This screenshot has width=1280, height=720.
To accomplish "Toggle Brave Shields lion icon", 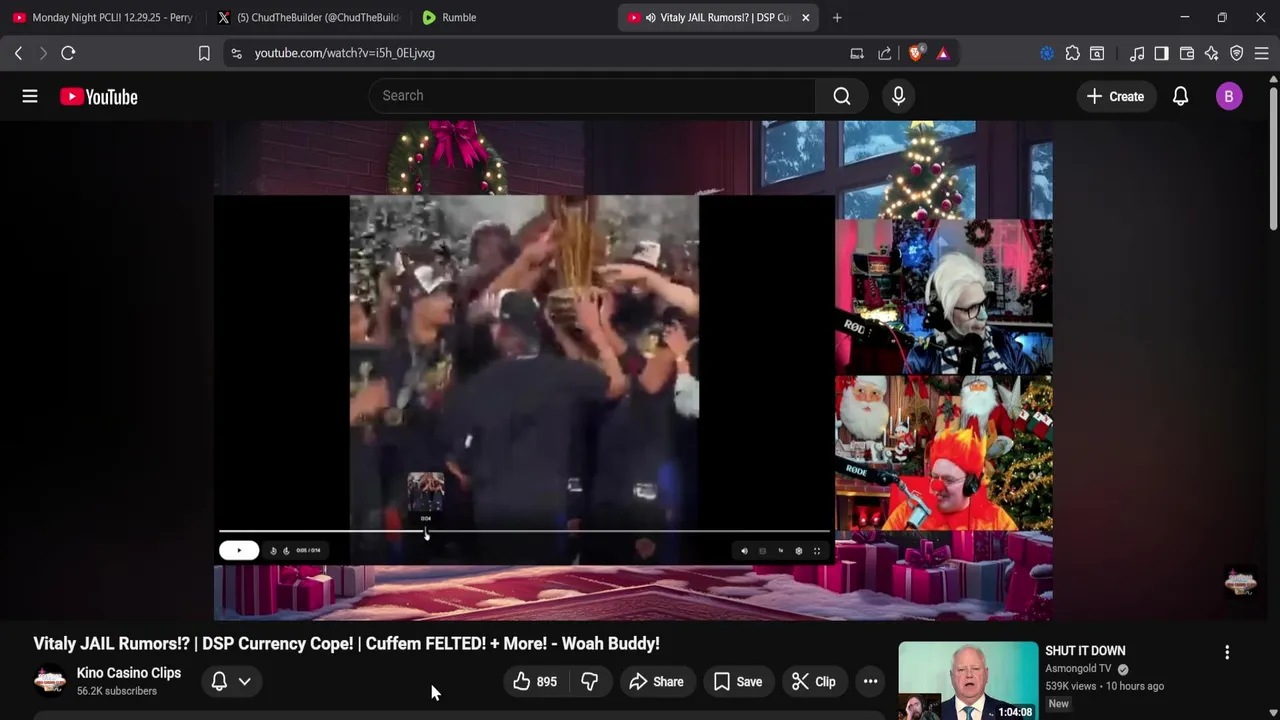I will [915, 53].
